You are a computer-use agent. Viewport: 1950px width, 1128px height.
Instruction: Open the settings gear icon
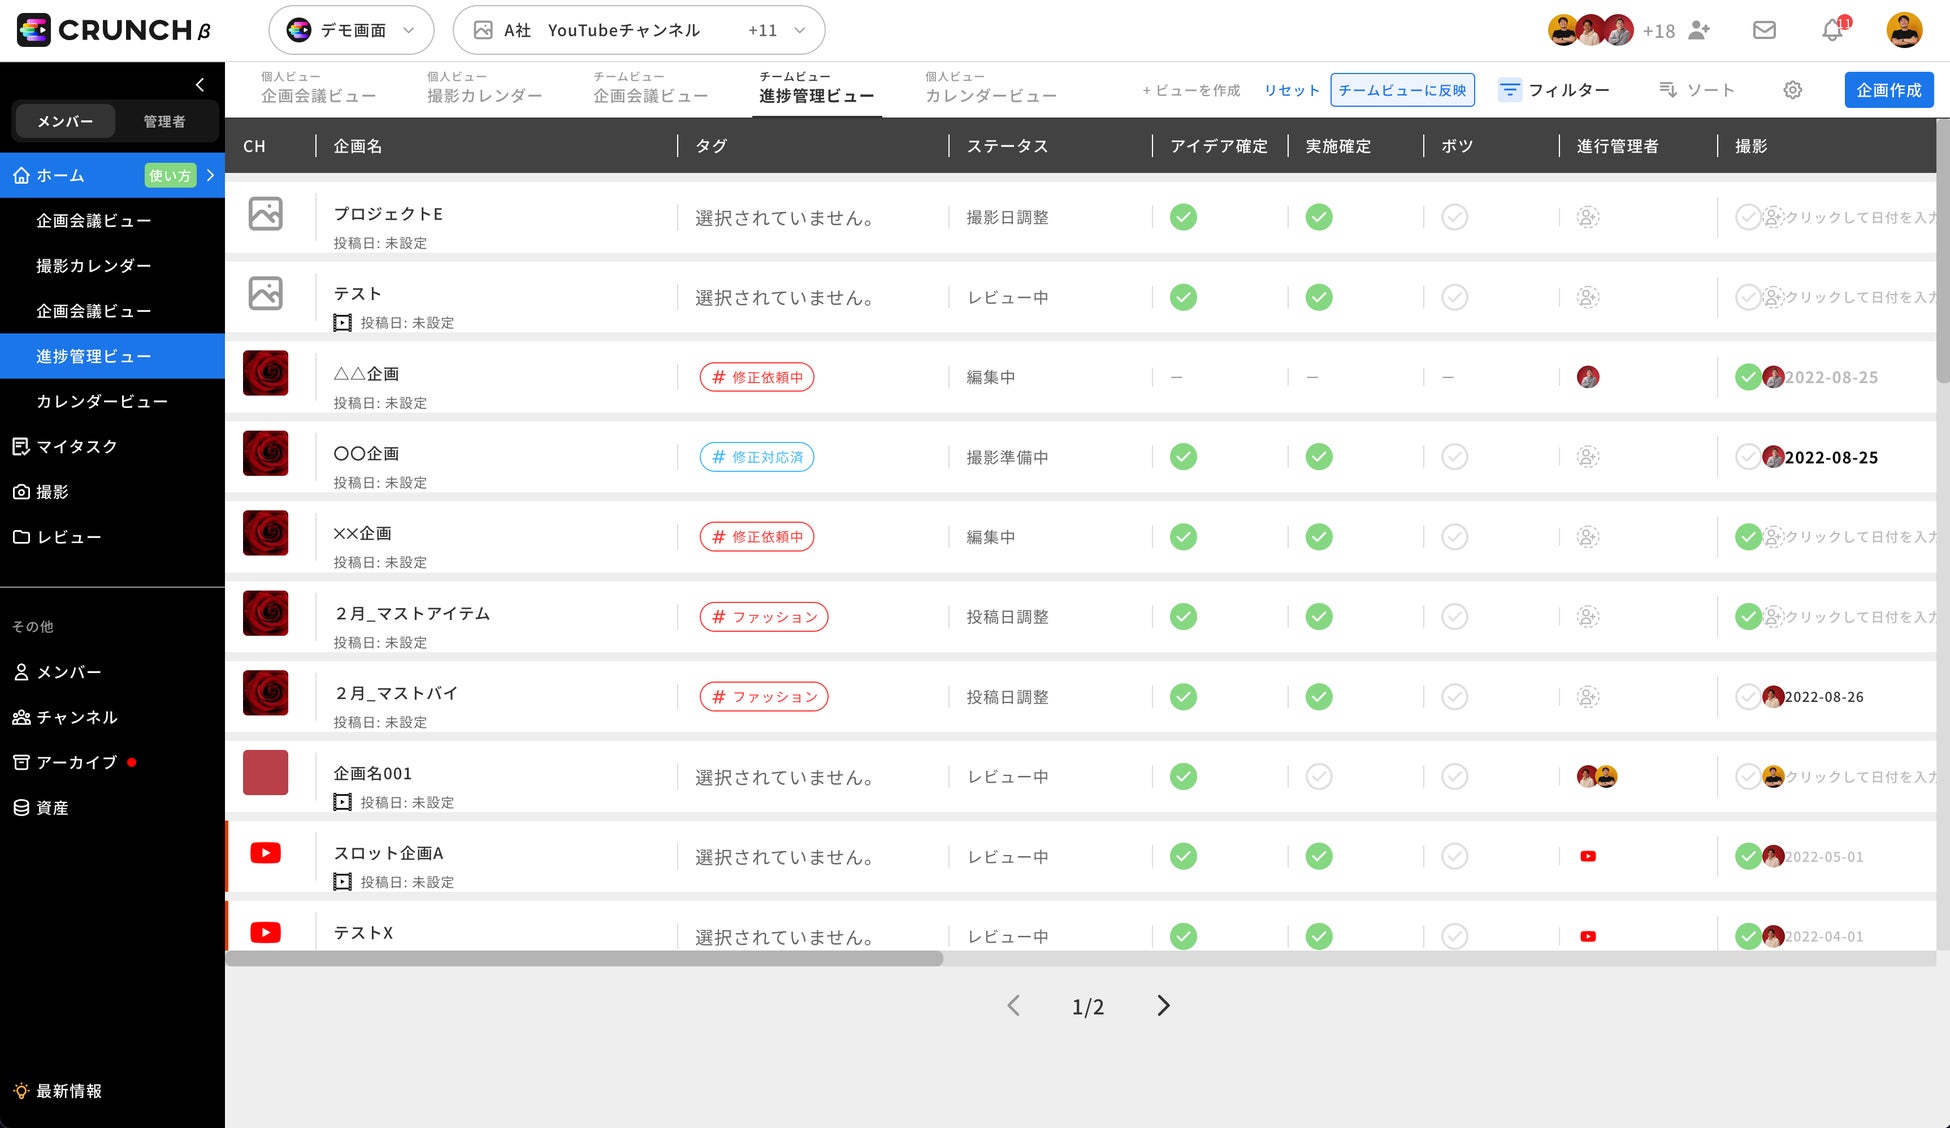(1792, 90)
